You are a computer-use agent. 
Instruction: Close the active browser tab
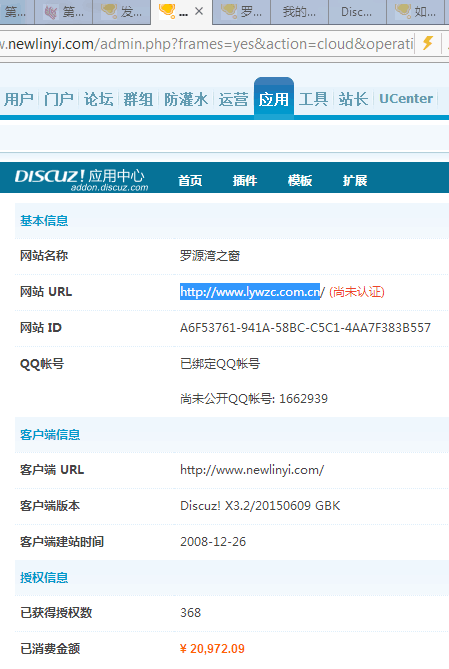coord(199,12)
